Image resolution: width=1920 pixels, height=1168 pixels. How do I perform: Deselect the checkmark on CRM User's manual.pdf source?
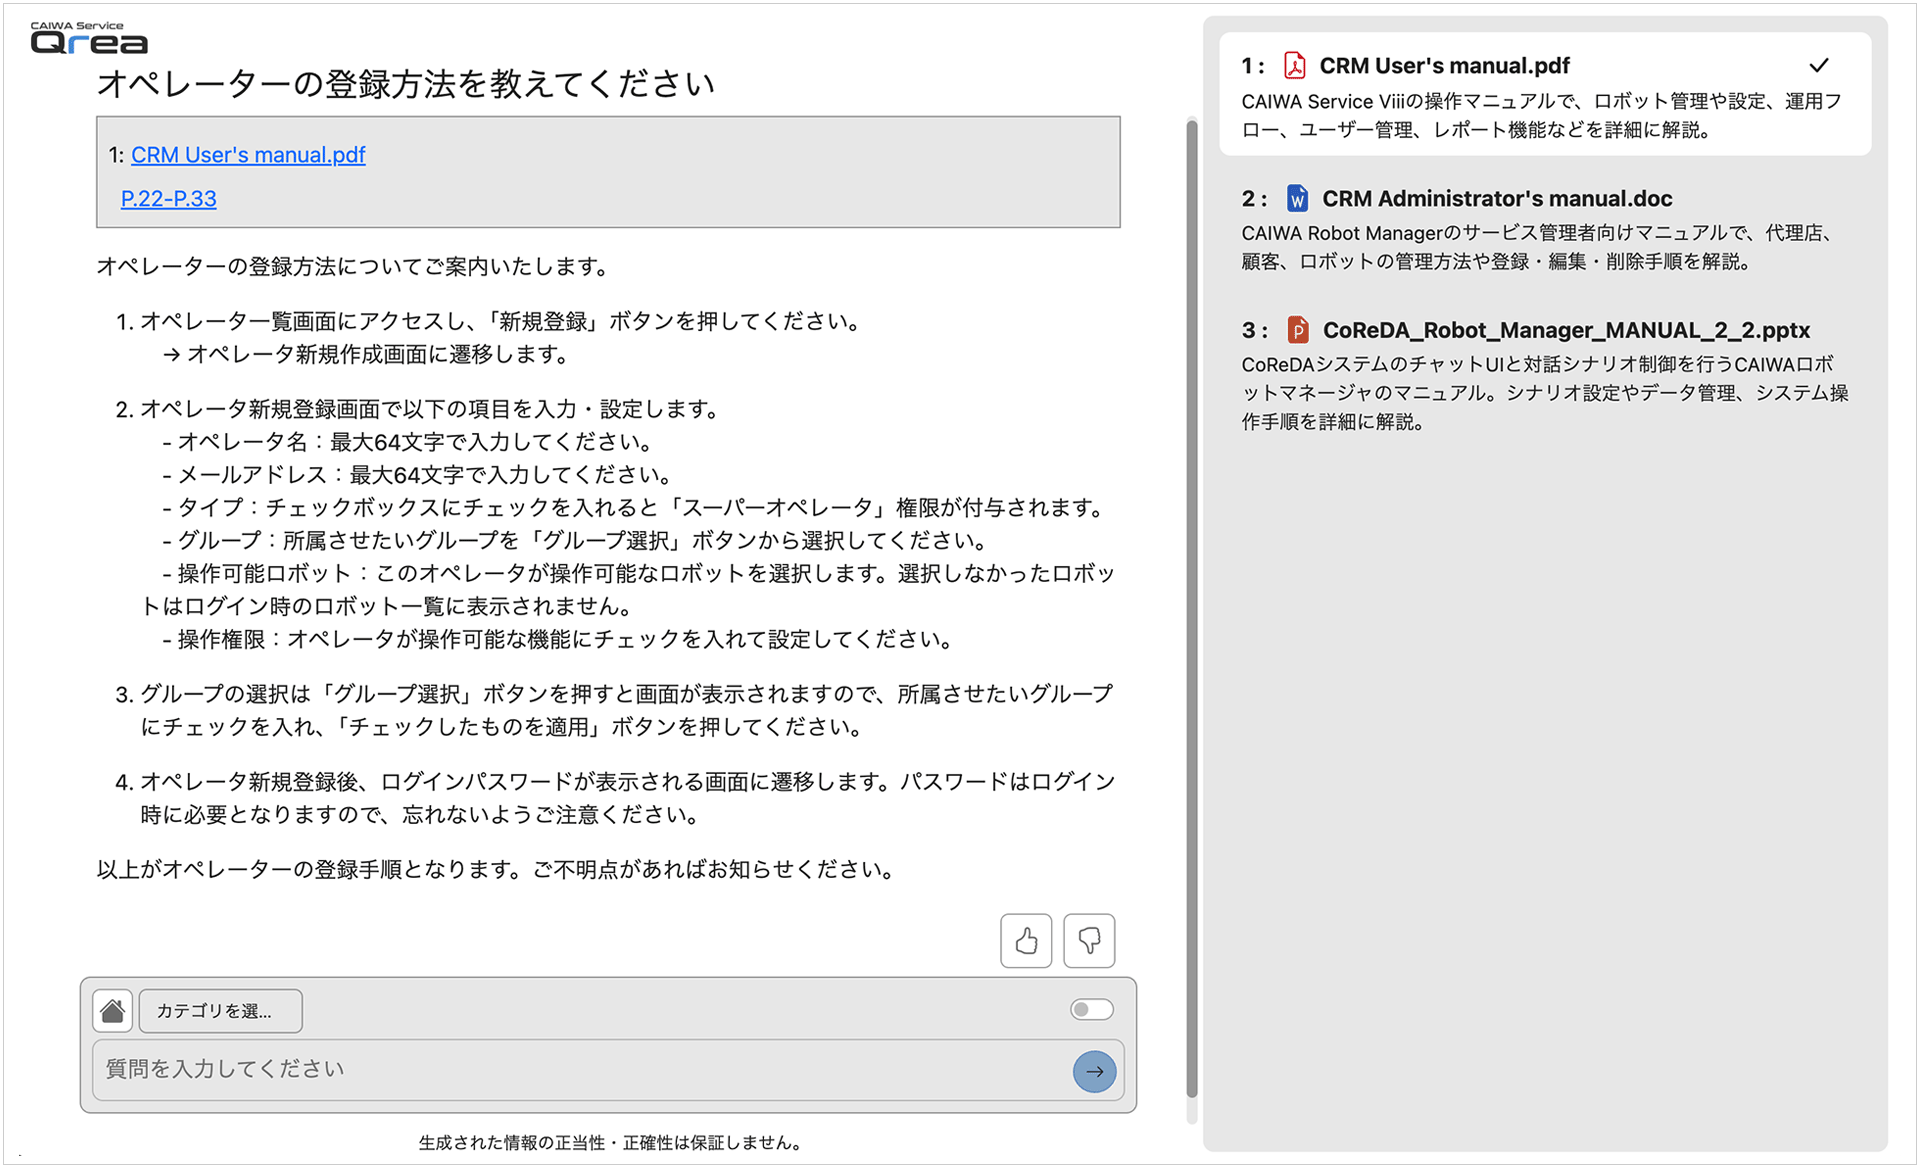click(x=1818, y=64)
